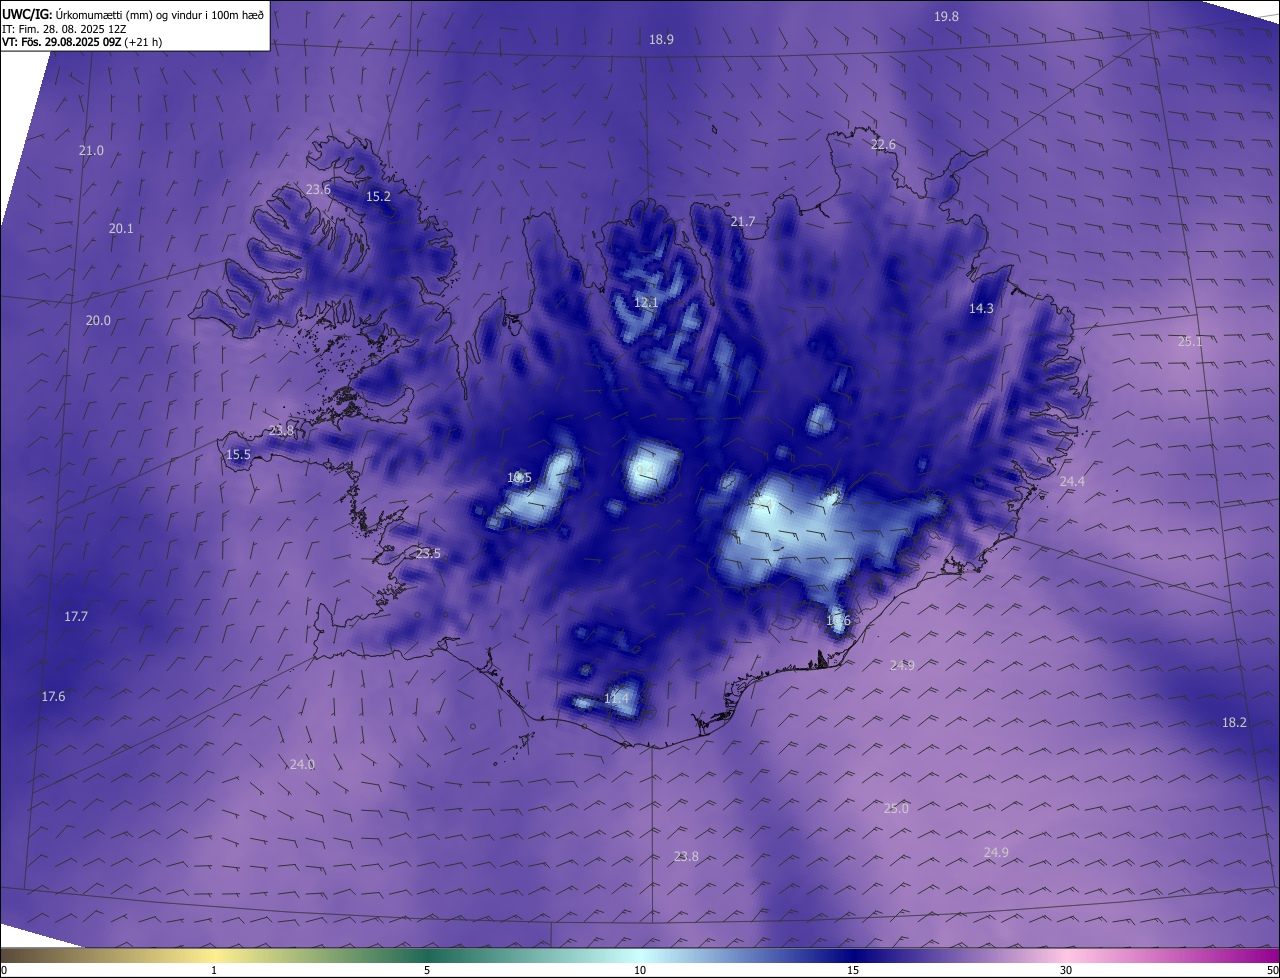
Task: Select the 21.0 value label
Action: coord(91,151)
